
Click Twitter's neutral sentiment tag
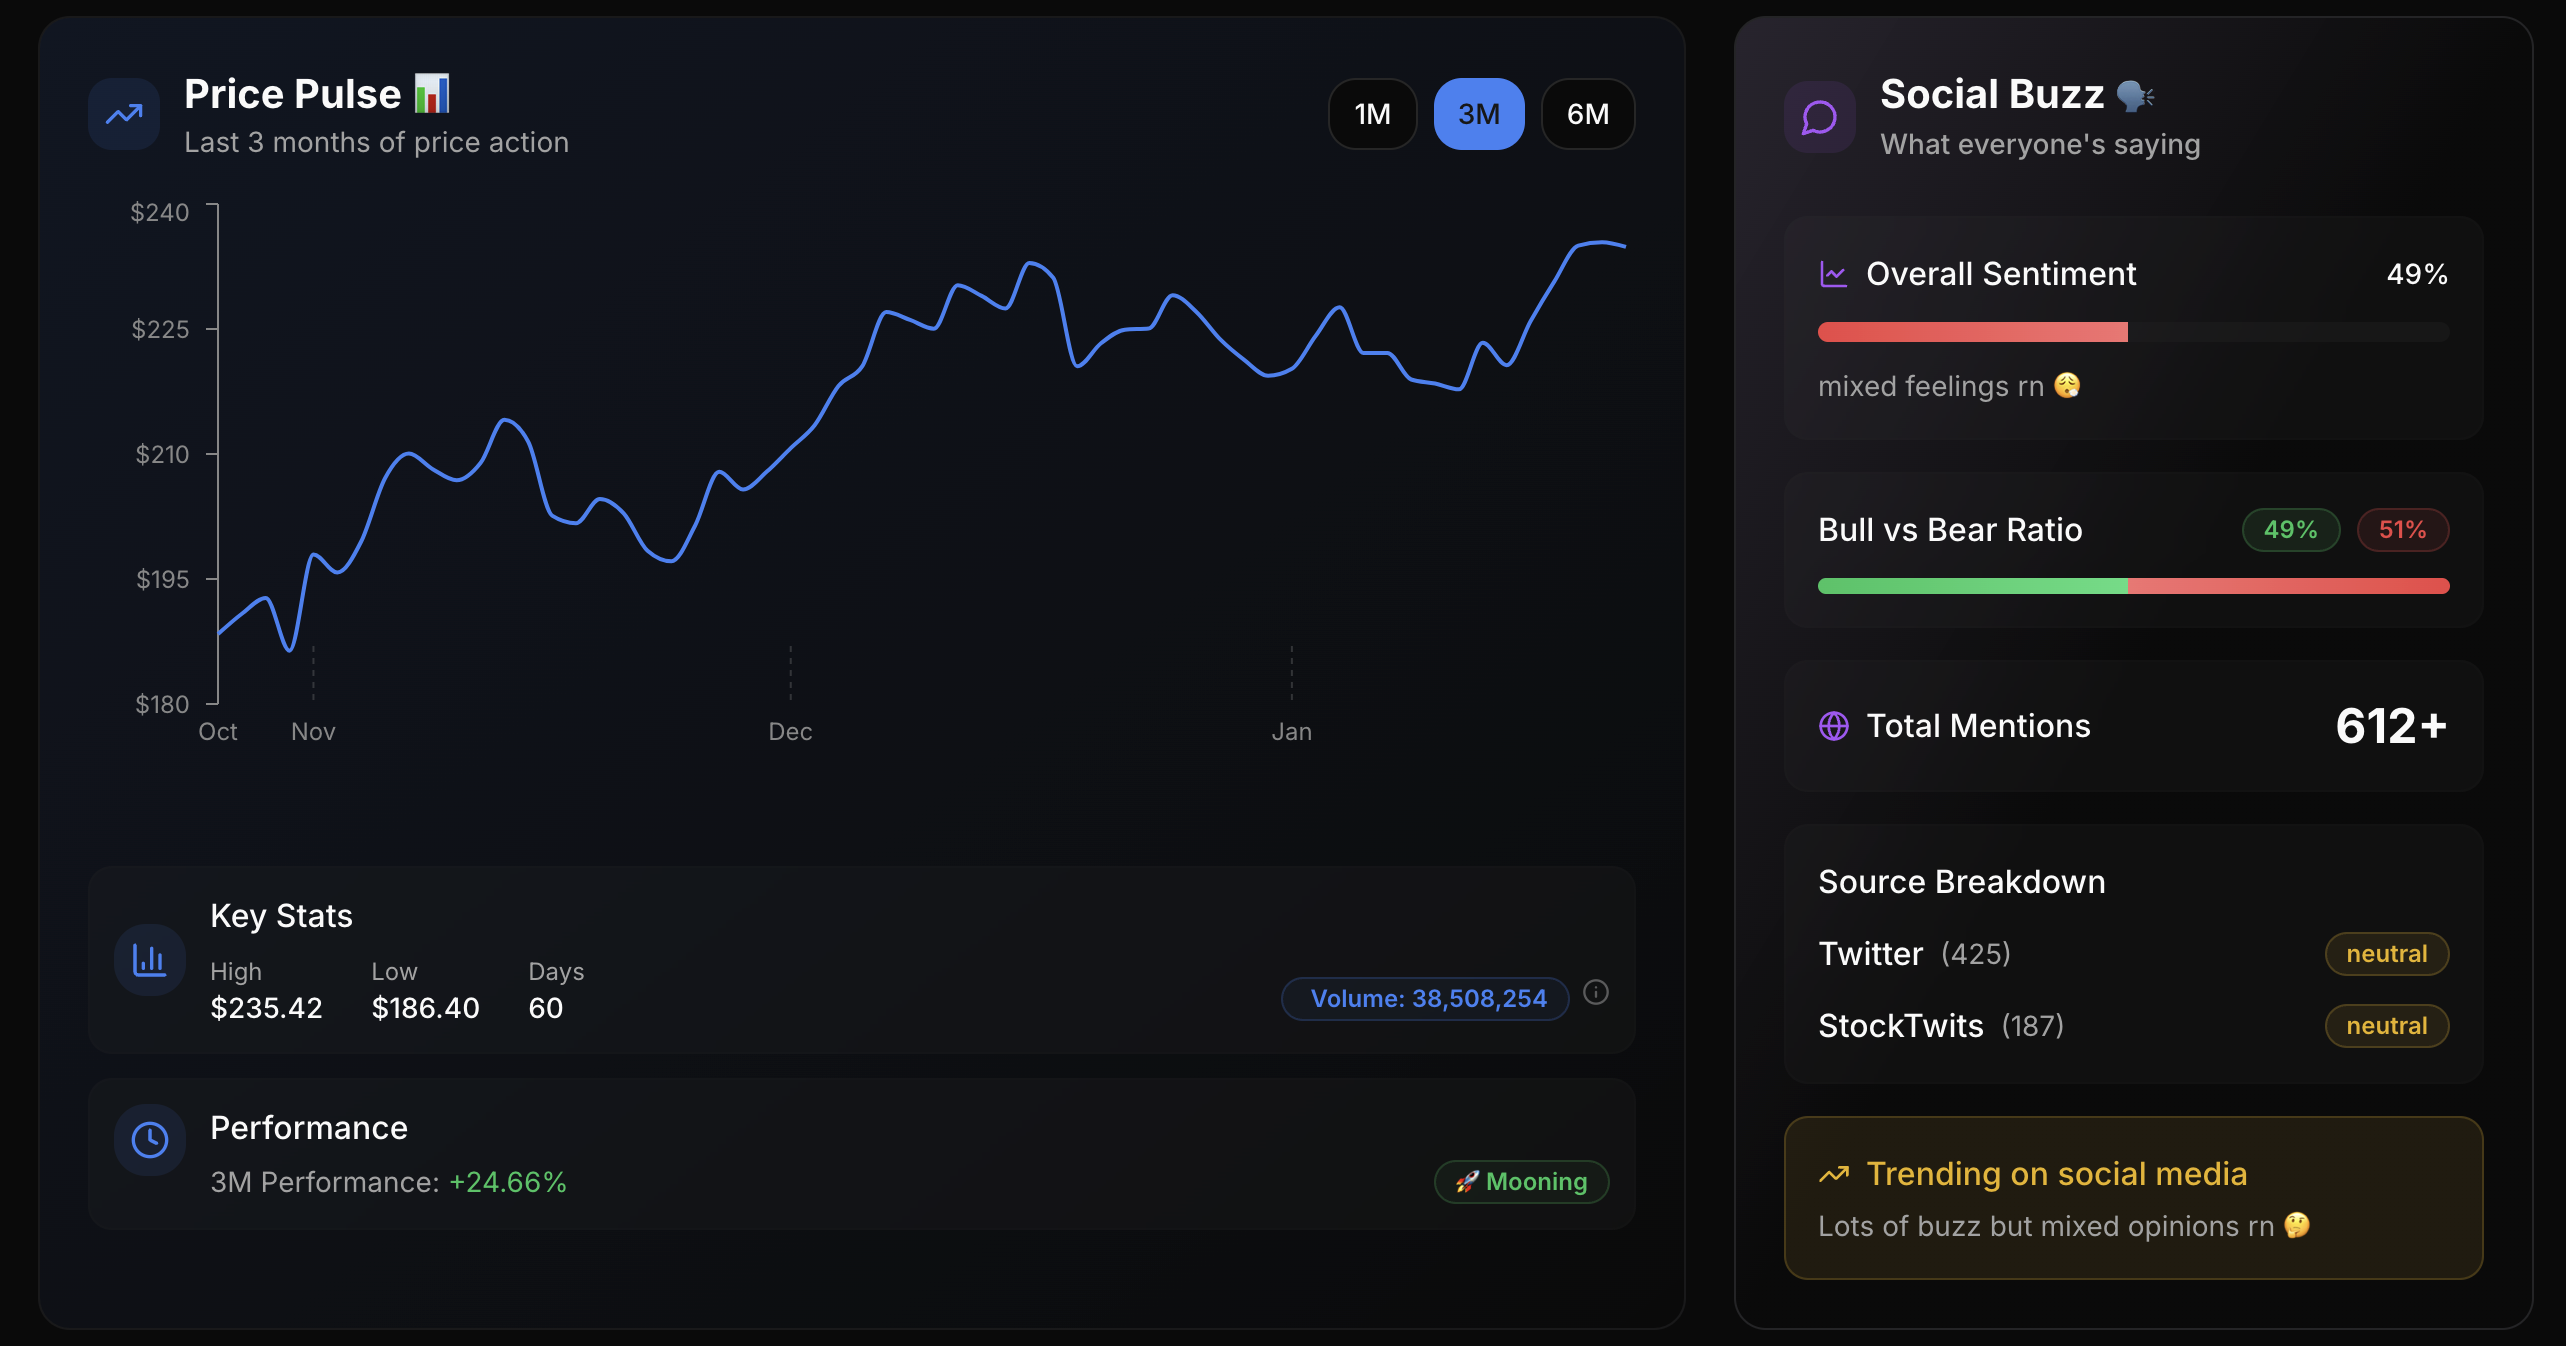(x=2386, y=954)
